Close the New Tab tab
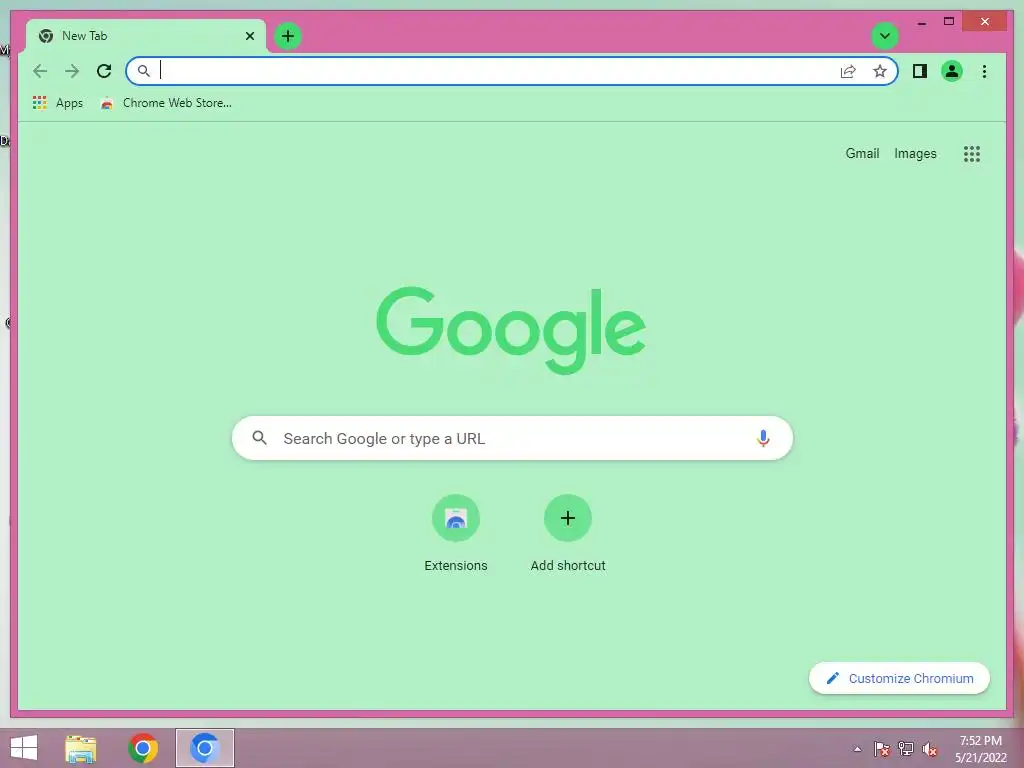 tap(249, 36)
